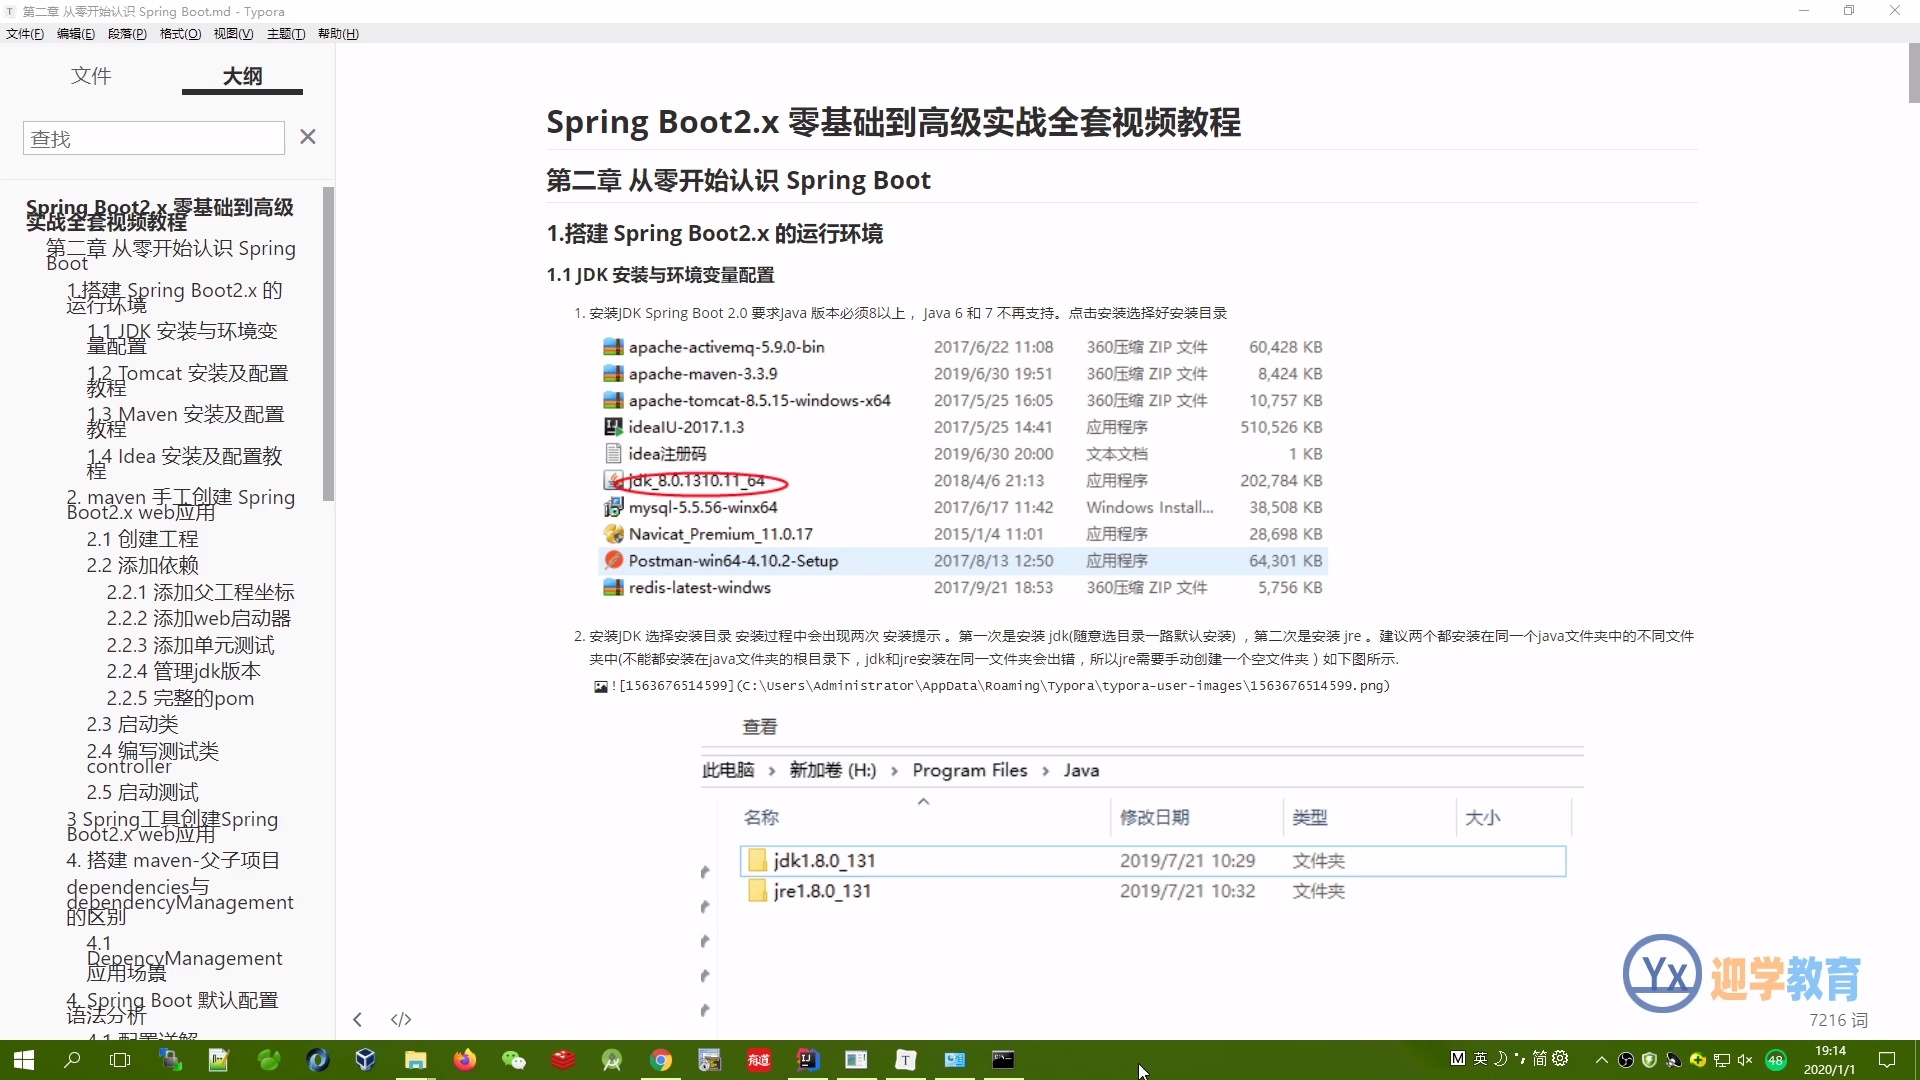The image size is (1920, 1080).
Task: Toggle input language 英 in the tray
Action: click(x=1480, y=1058)
